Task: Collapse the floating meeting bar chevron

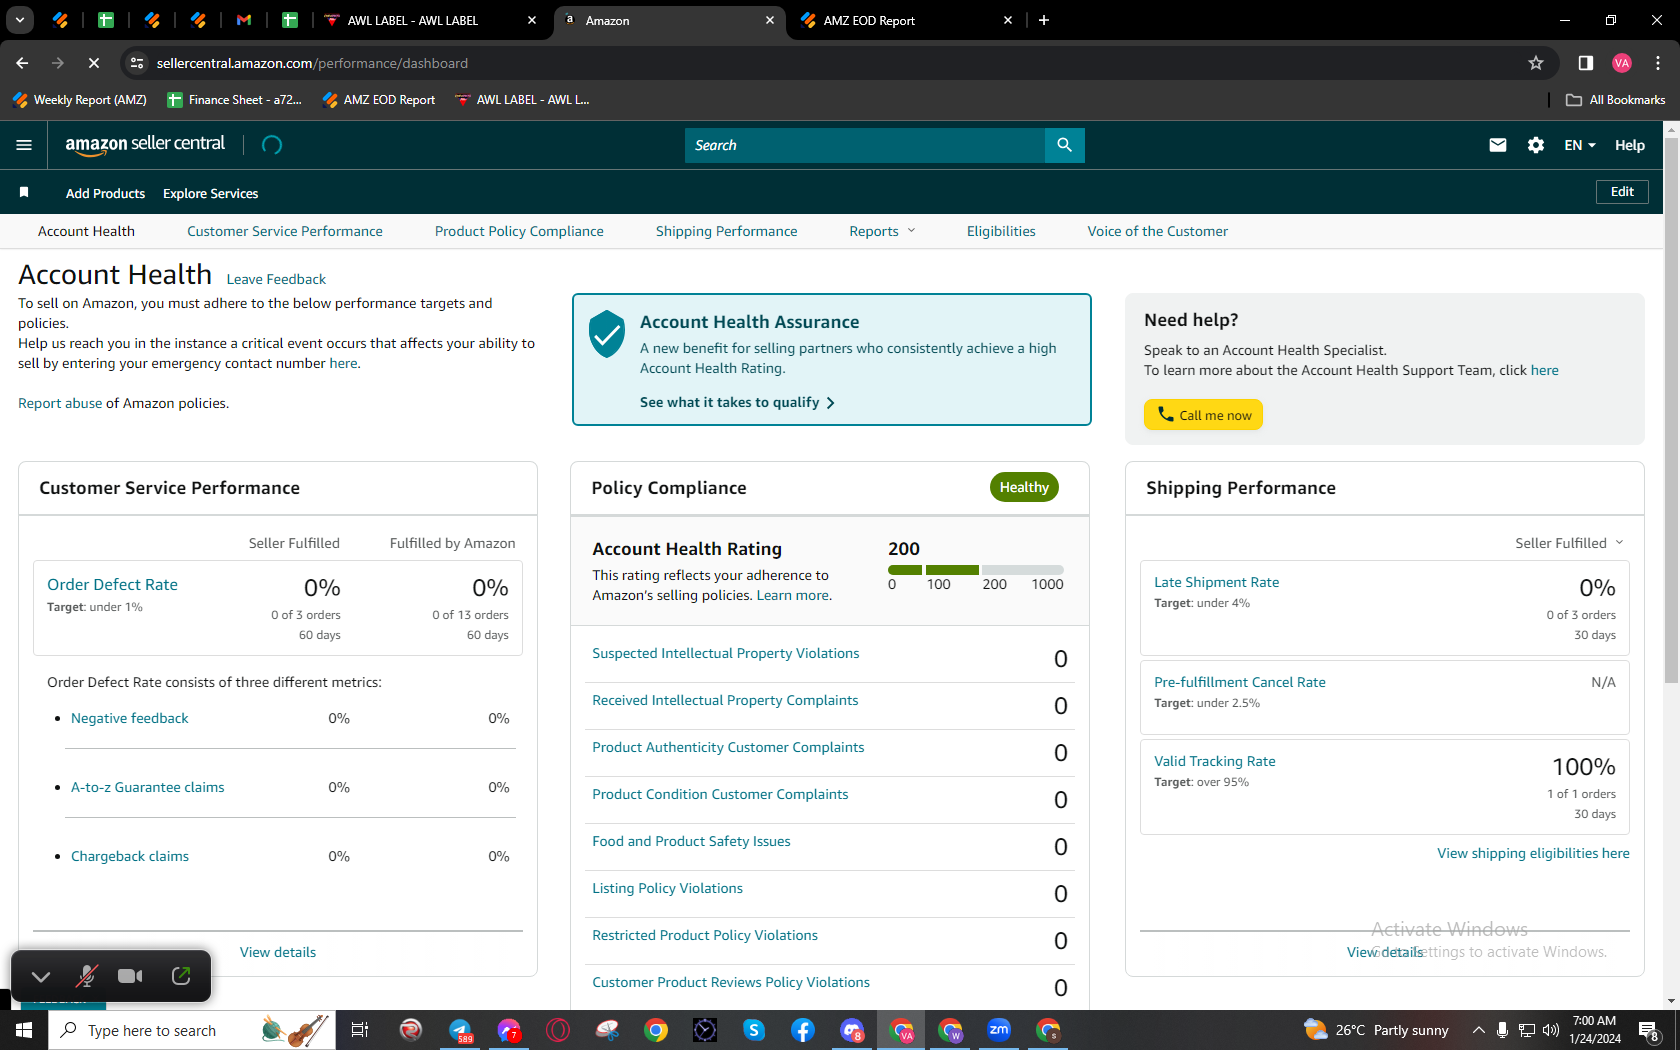Action: (x=41, y=976)
